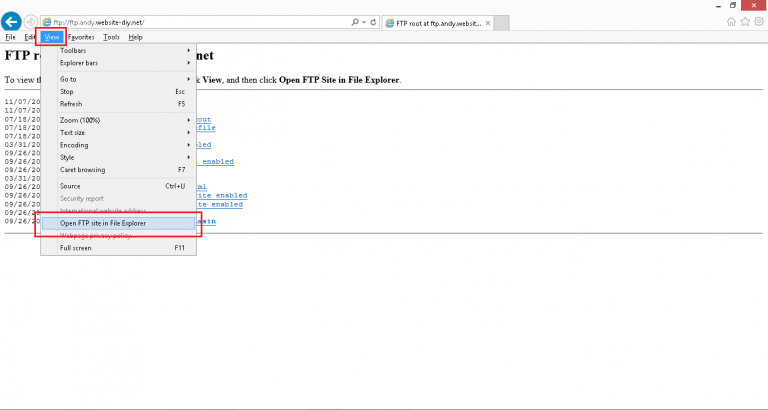Open the new blank tab button

[502, 23]
